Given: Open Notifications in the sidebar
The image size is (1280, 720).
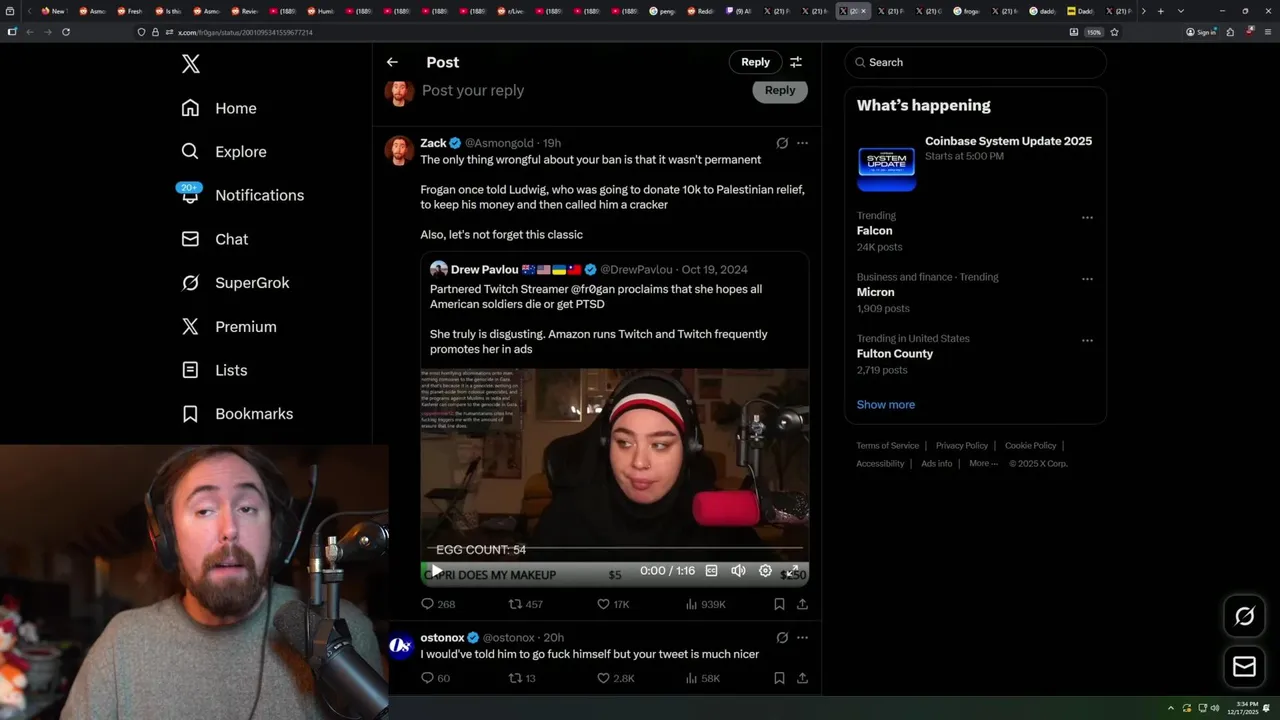Looking at the screenshot, I should tap(243, 195).
